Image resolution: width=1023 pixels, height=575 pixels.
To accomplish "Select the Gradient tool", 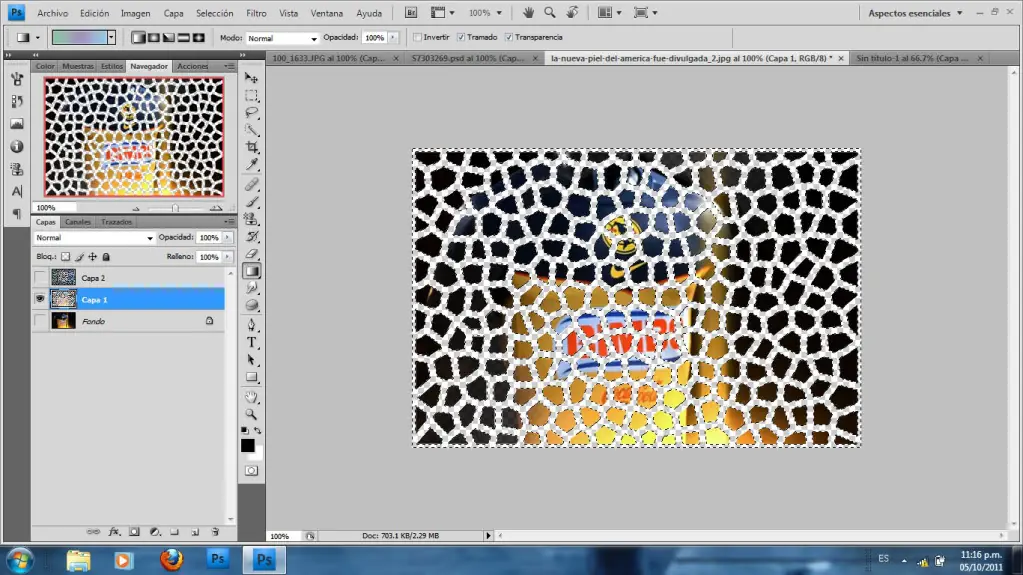I will [251, 271].
